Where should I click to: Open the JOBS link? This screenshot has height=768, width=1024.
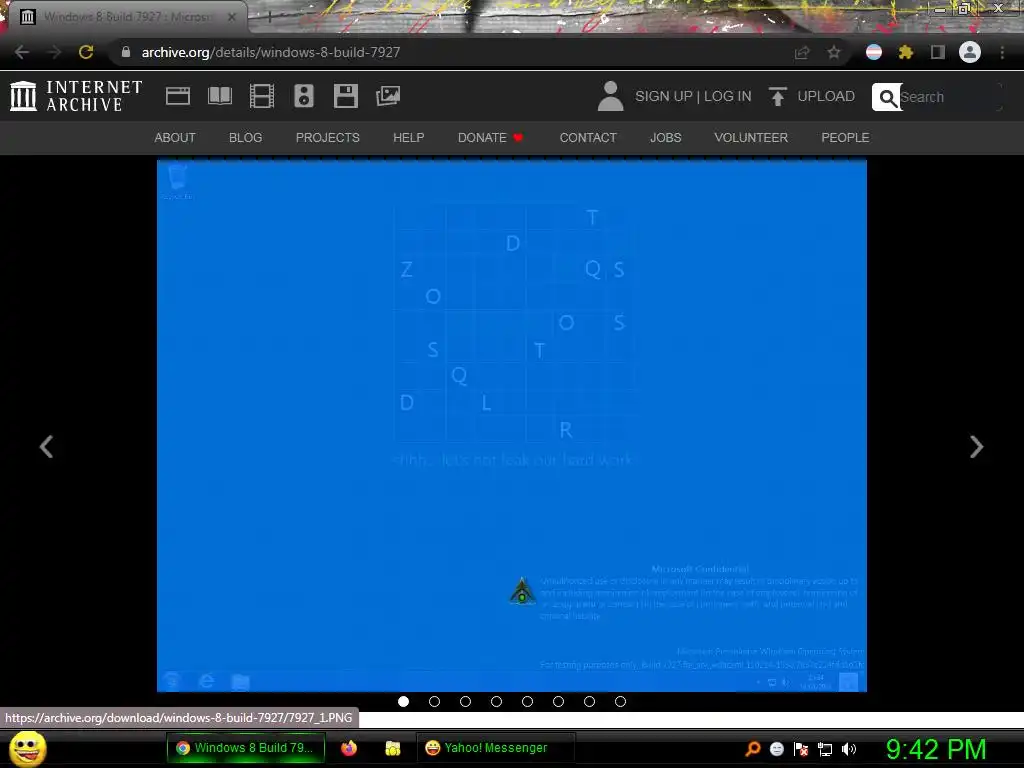[x=665, y=138]
